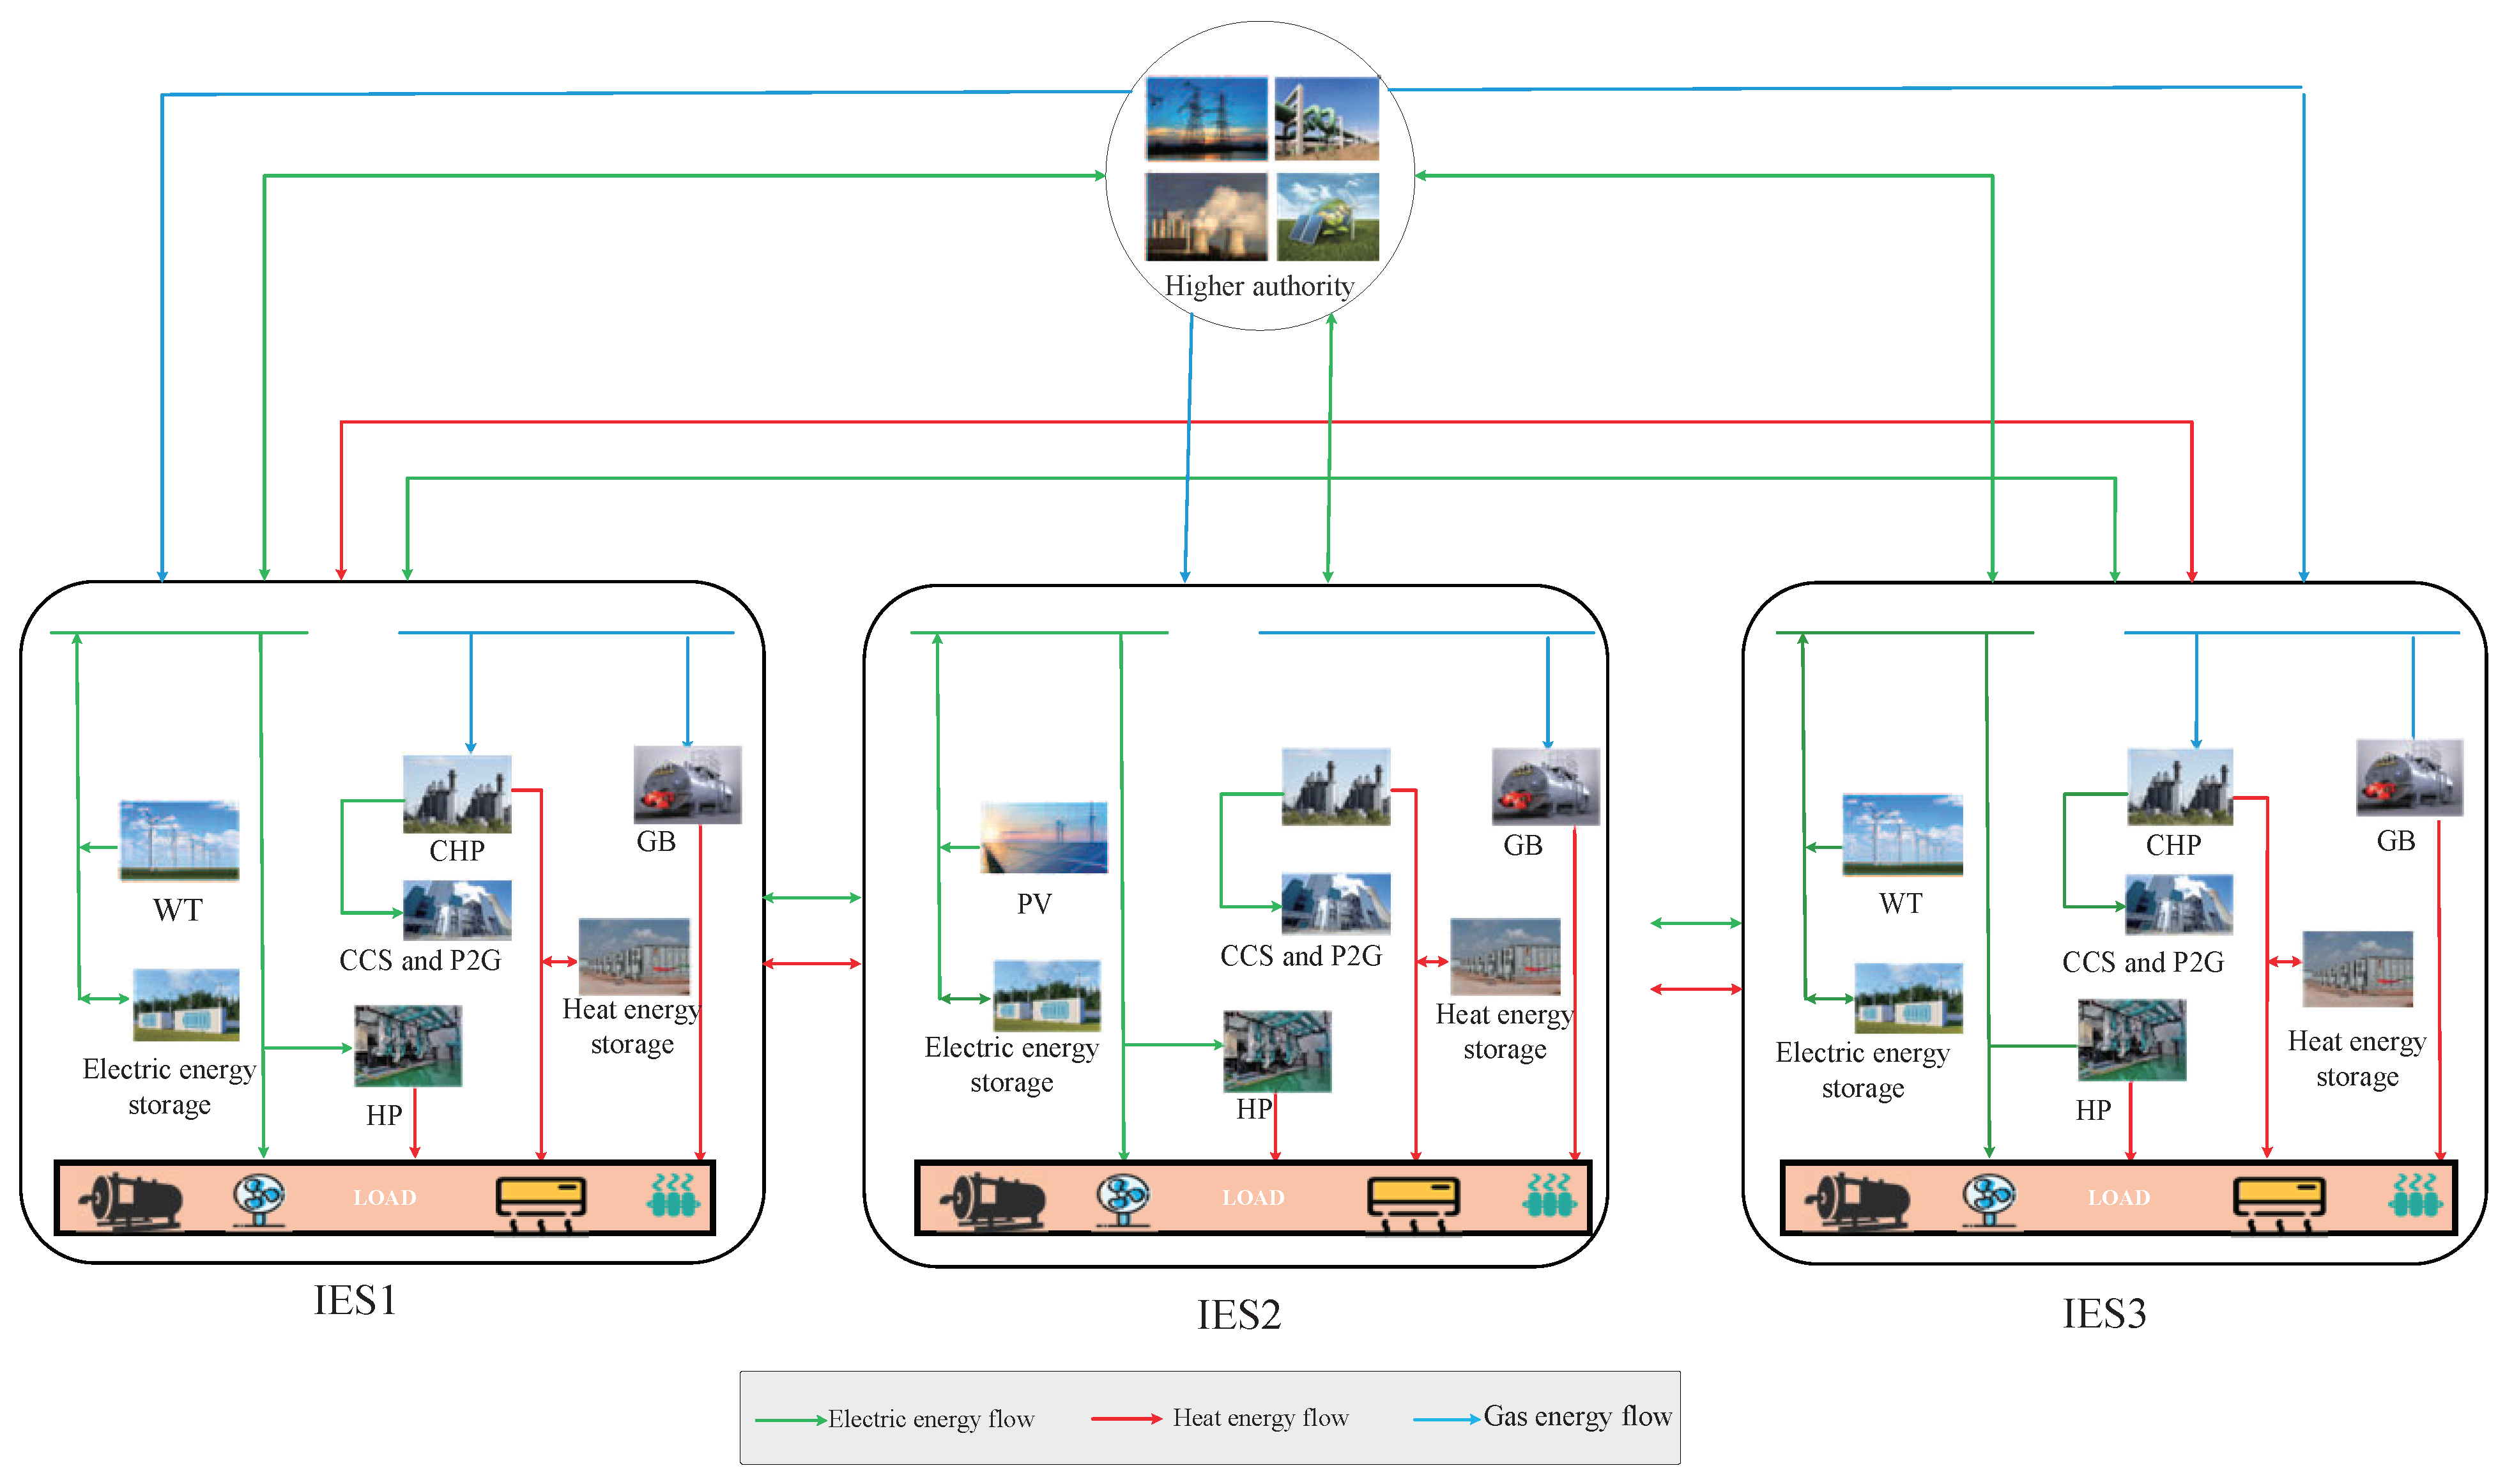Viewport: 2505px width, 1484px height.
Task: Select the HP heat pump image in IES2
Action: [1277, 1051]
